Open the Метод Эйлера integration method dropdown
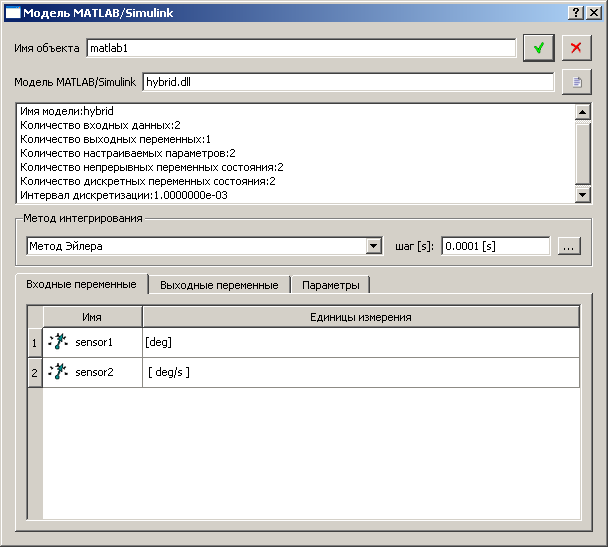608x547 pixels. (373, 246)
